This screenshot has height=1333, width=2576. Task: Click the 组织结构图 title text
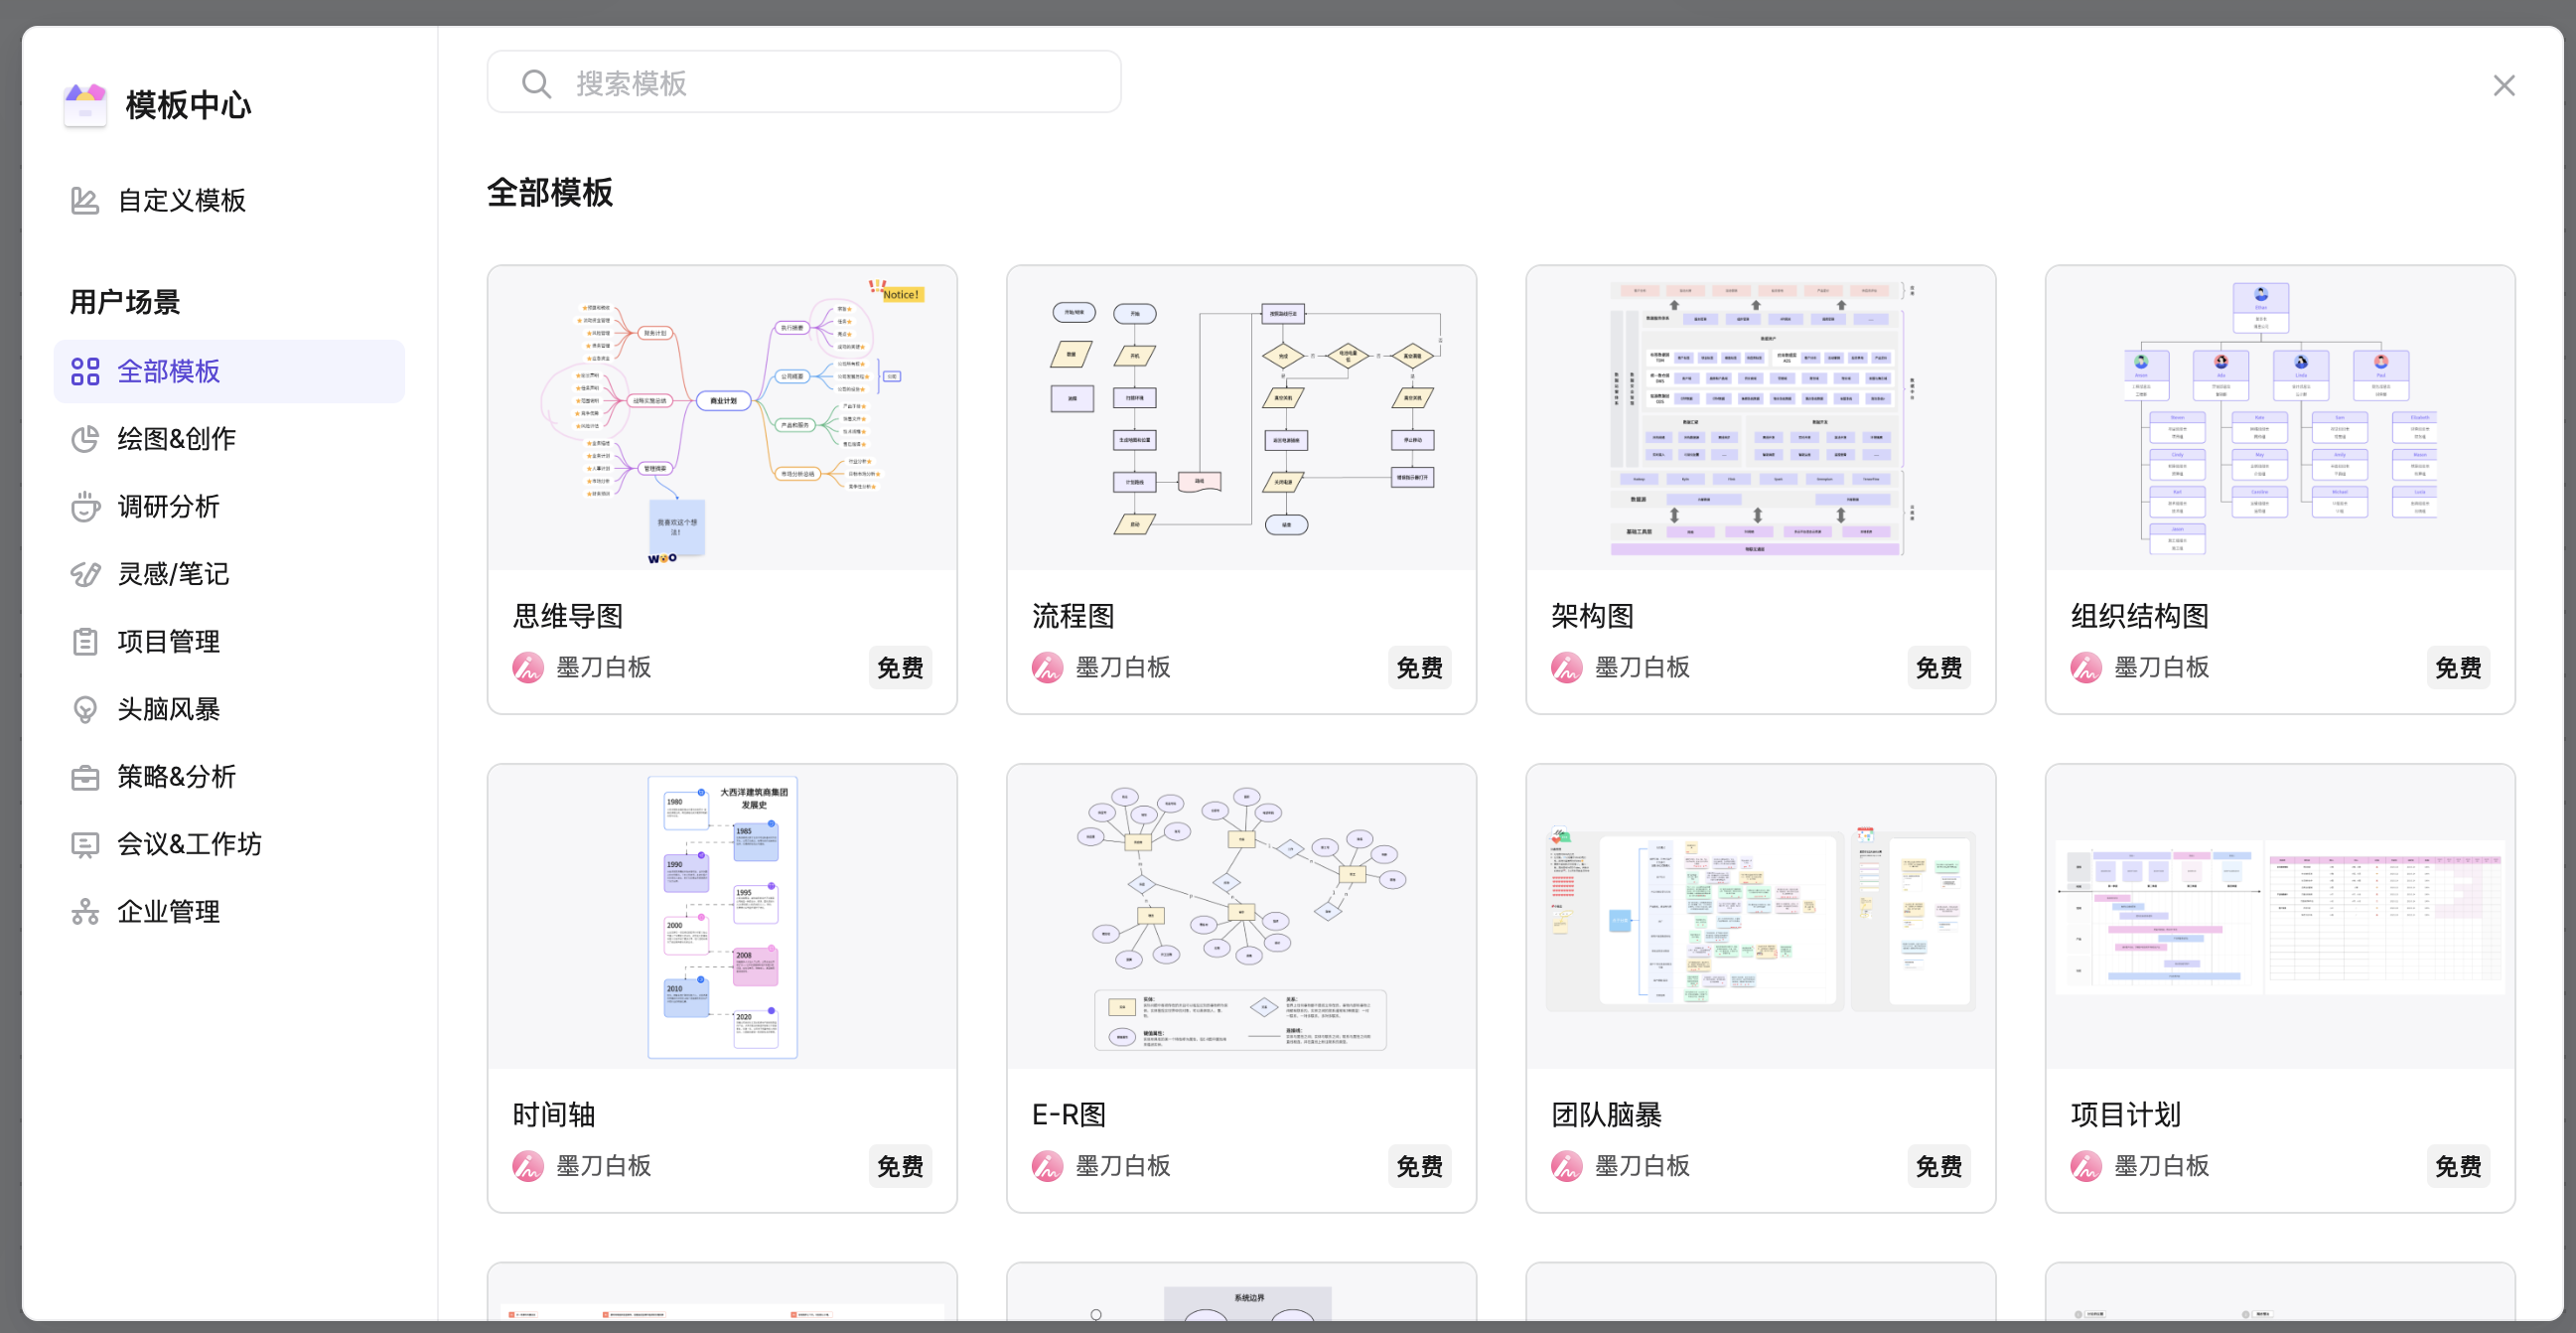click(x=2140, y=616)
